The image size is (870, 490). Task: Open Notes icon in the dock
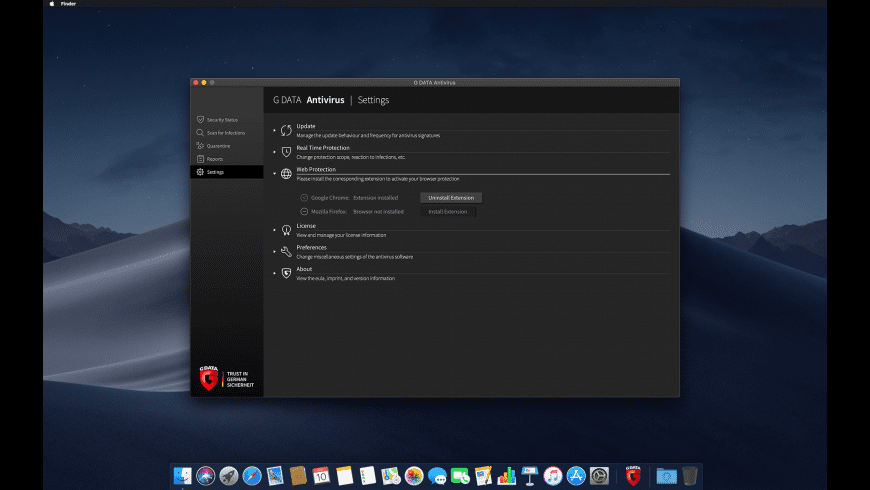pyautogui.click(x=345, y=476)
